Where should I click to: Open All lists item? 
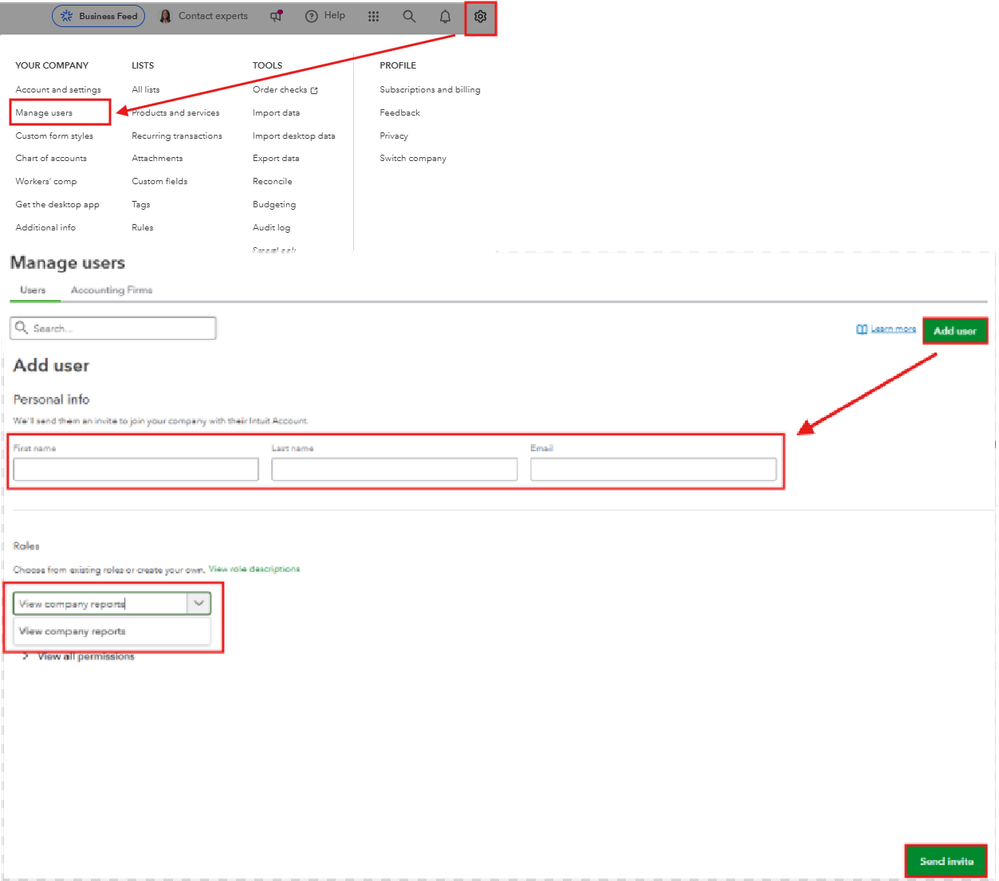(145, 90)
